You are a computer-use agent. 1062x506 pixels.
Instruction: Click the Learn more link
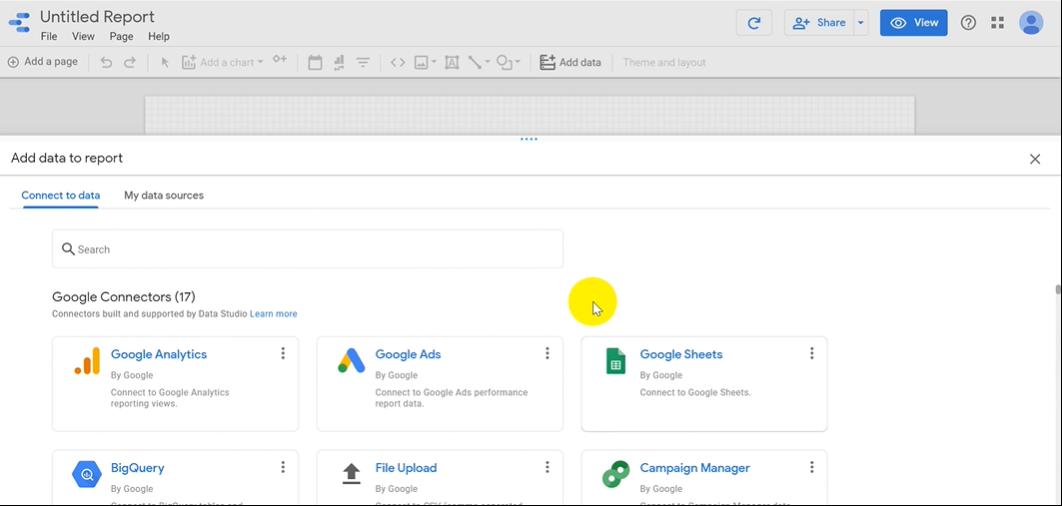click(x=274, y=314)
